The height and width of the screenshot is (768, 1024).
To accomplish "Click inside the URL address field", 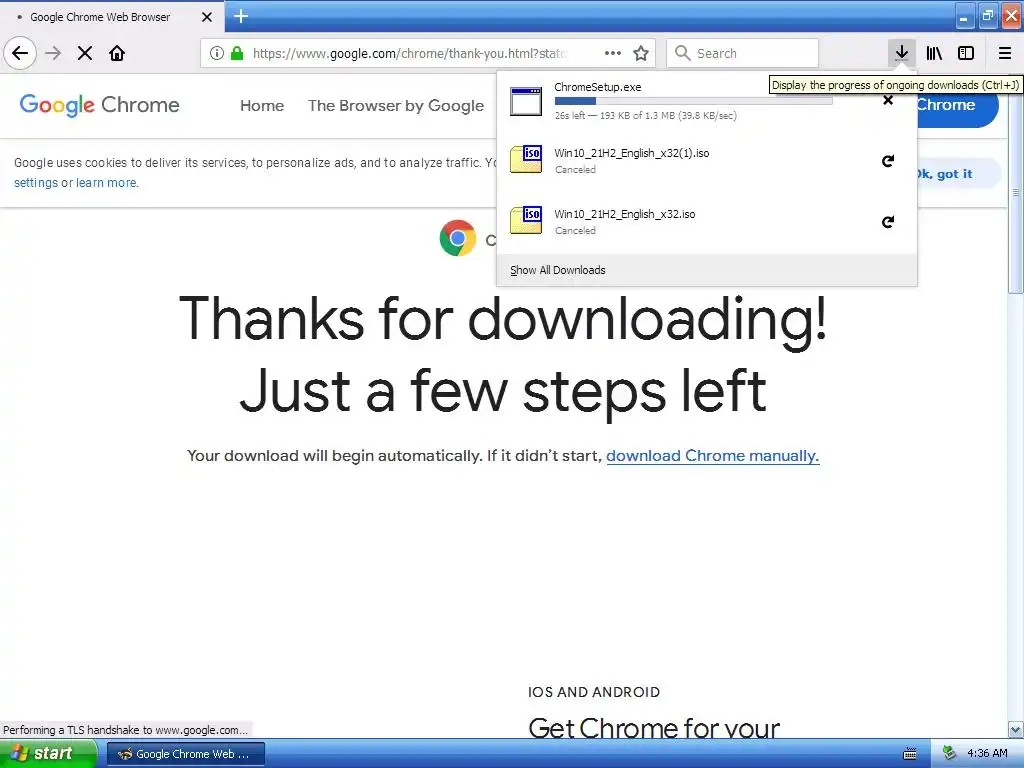I will point(410,53).
